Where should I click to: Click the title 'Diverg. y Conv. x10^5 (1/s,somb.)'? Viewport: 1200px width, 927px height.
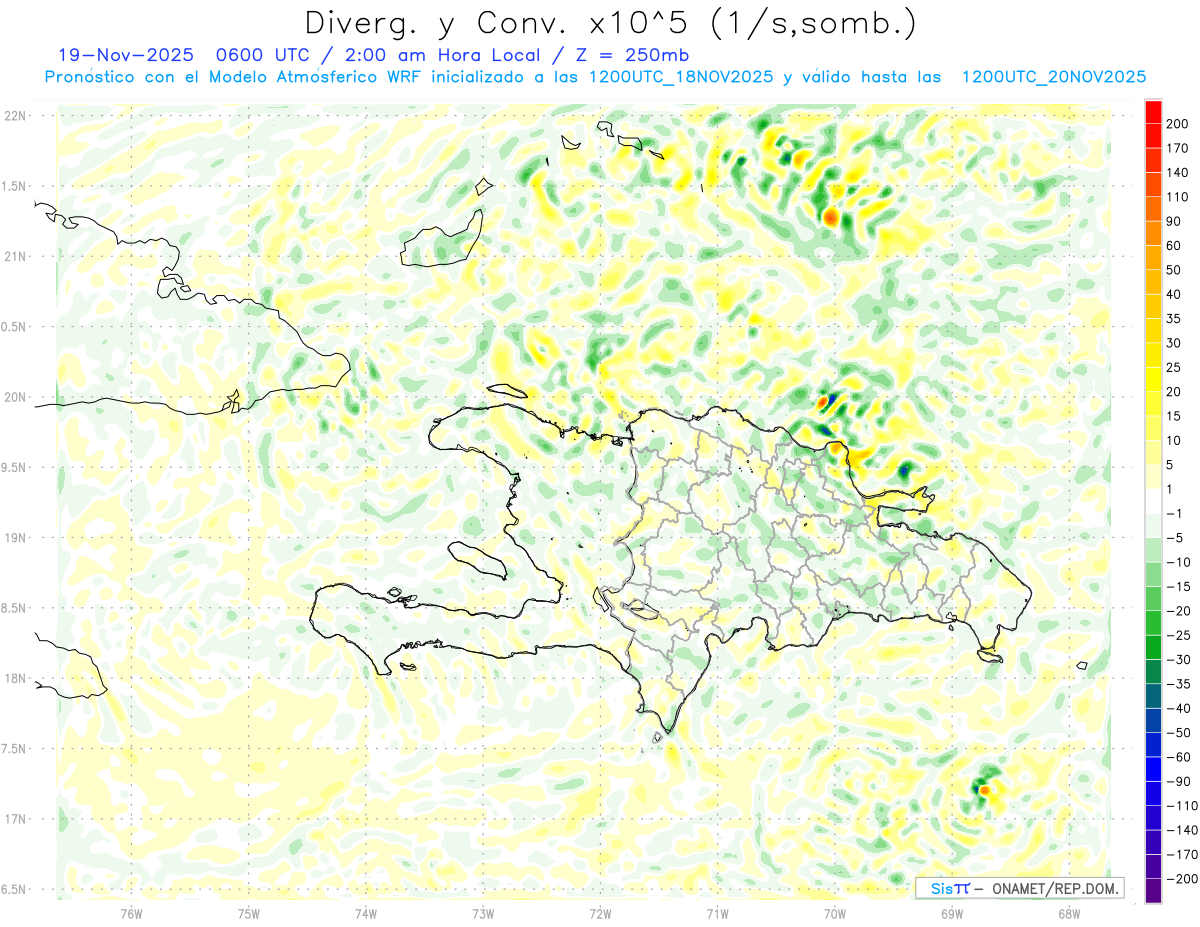coord(609,22)
